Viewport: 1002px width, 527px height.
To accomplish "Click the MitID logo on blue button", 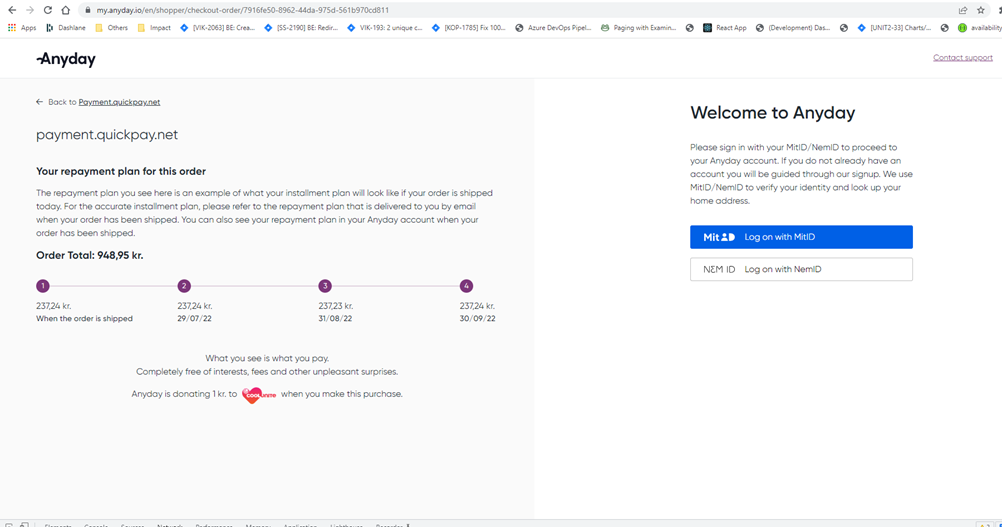I will click(719, 237).
